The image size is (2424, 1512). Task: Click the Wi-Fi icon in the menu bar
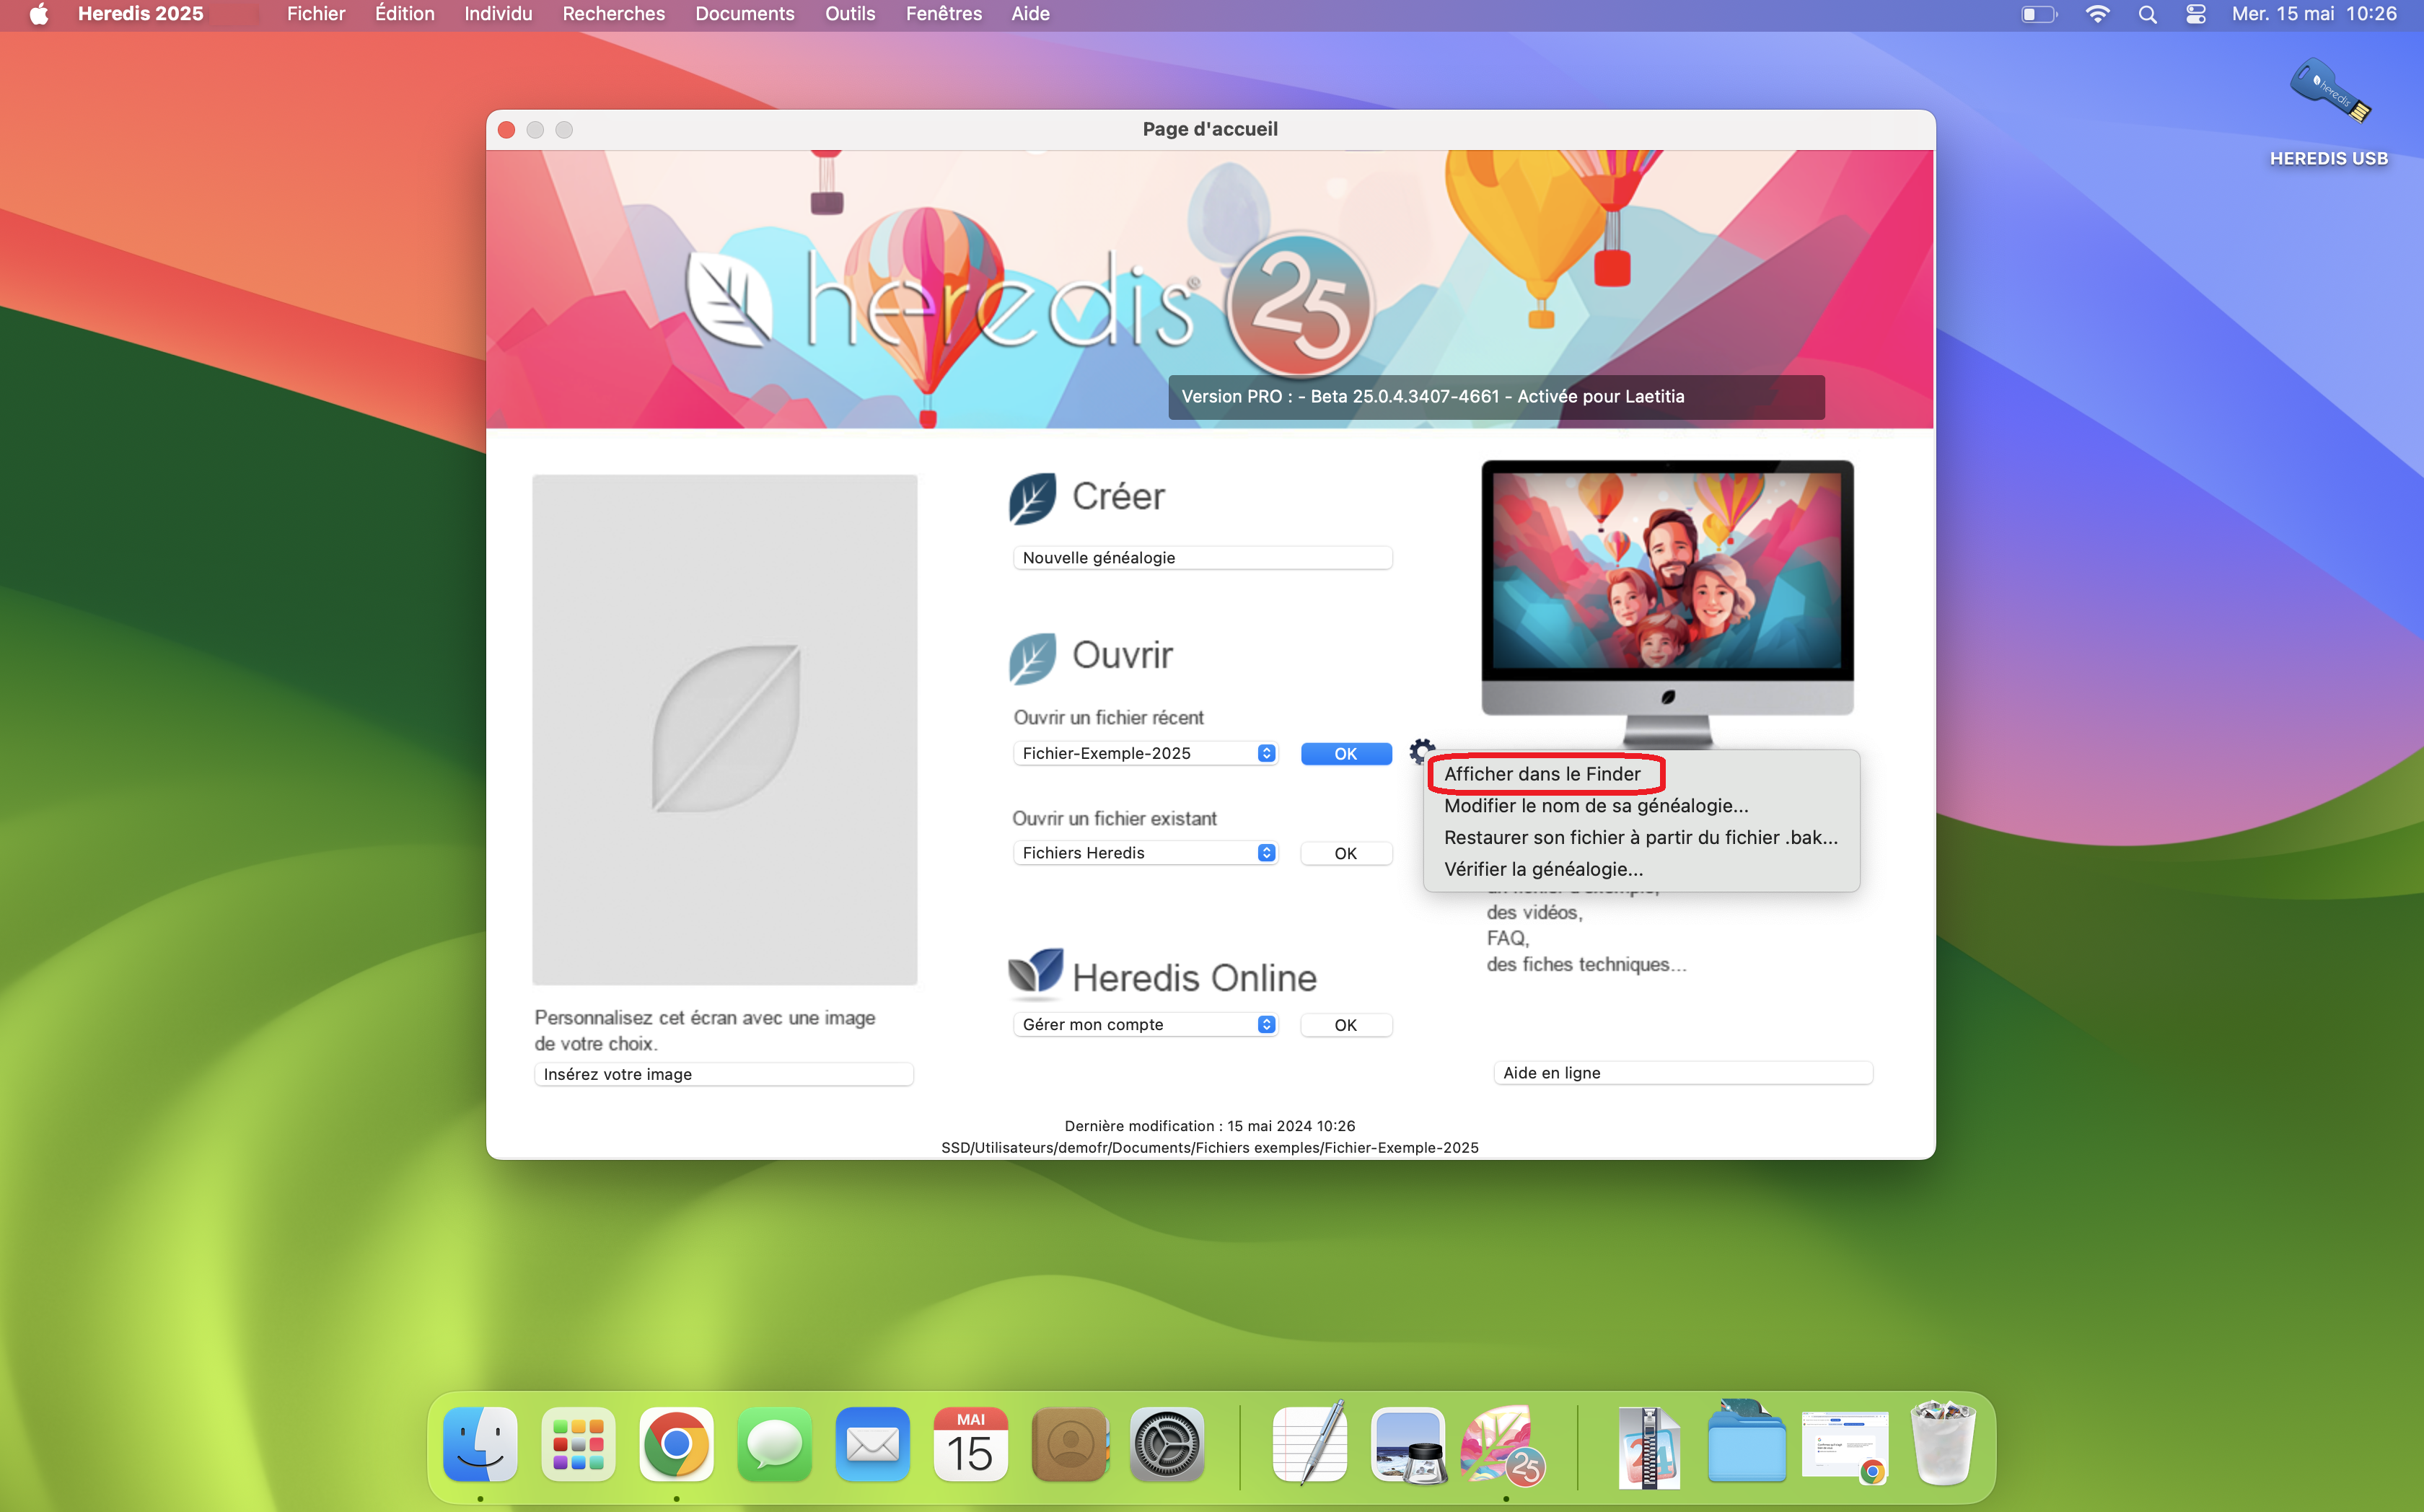coord(2098,14)
